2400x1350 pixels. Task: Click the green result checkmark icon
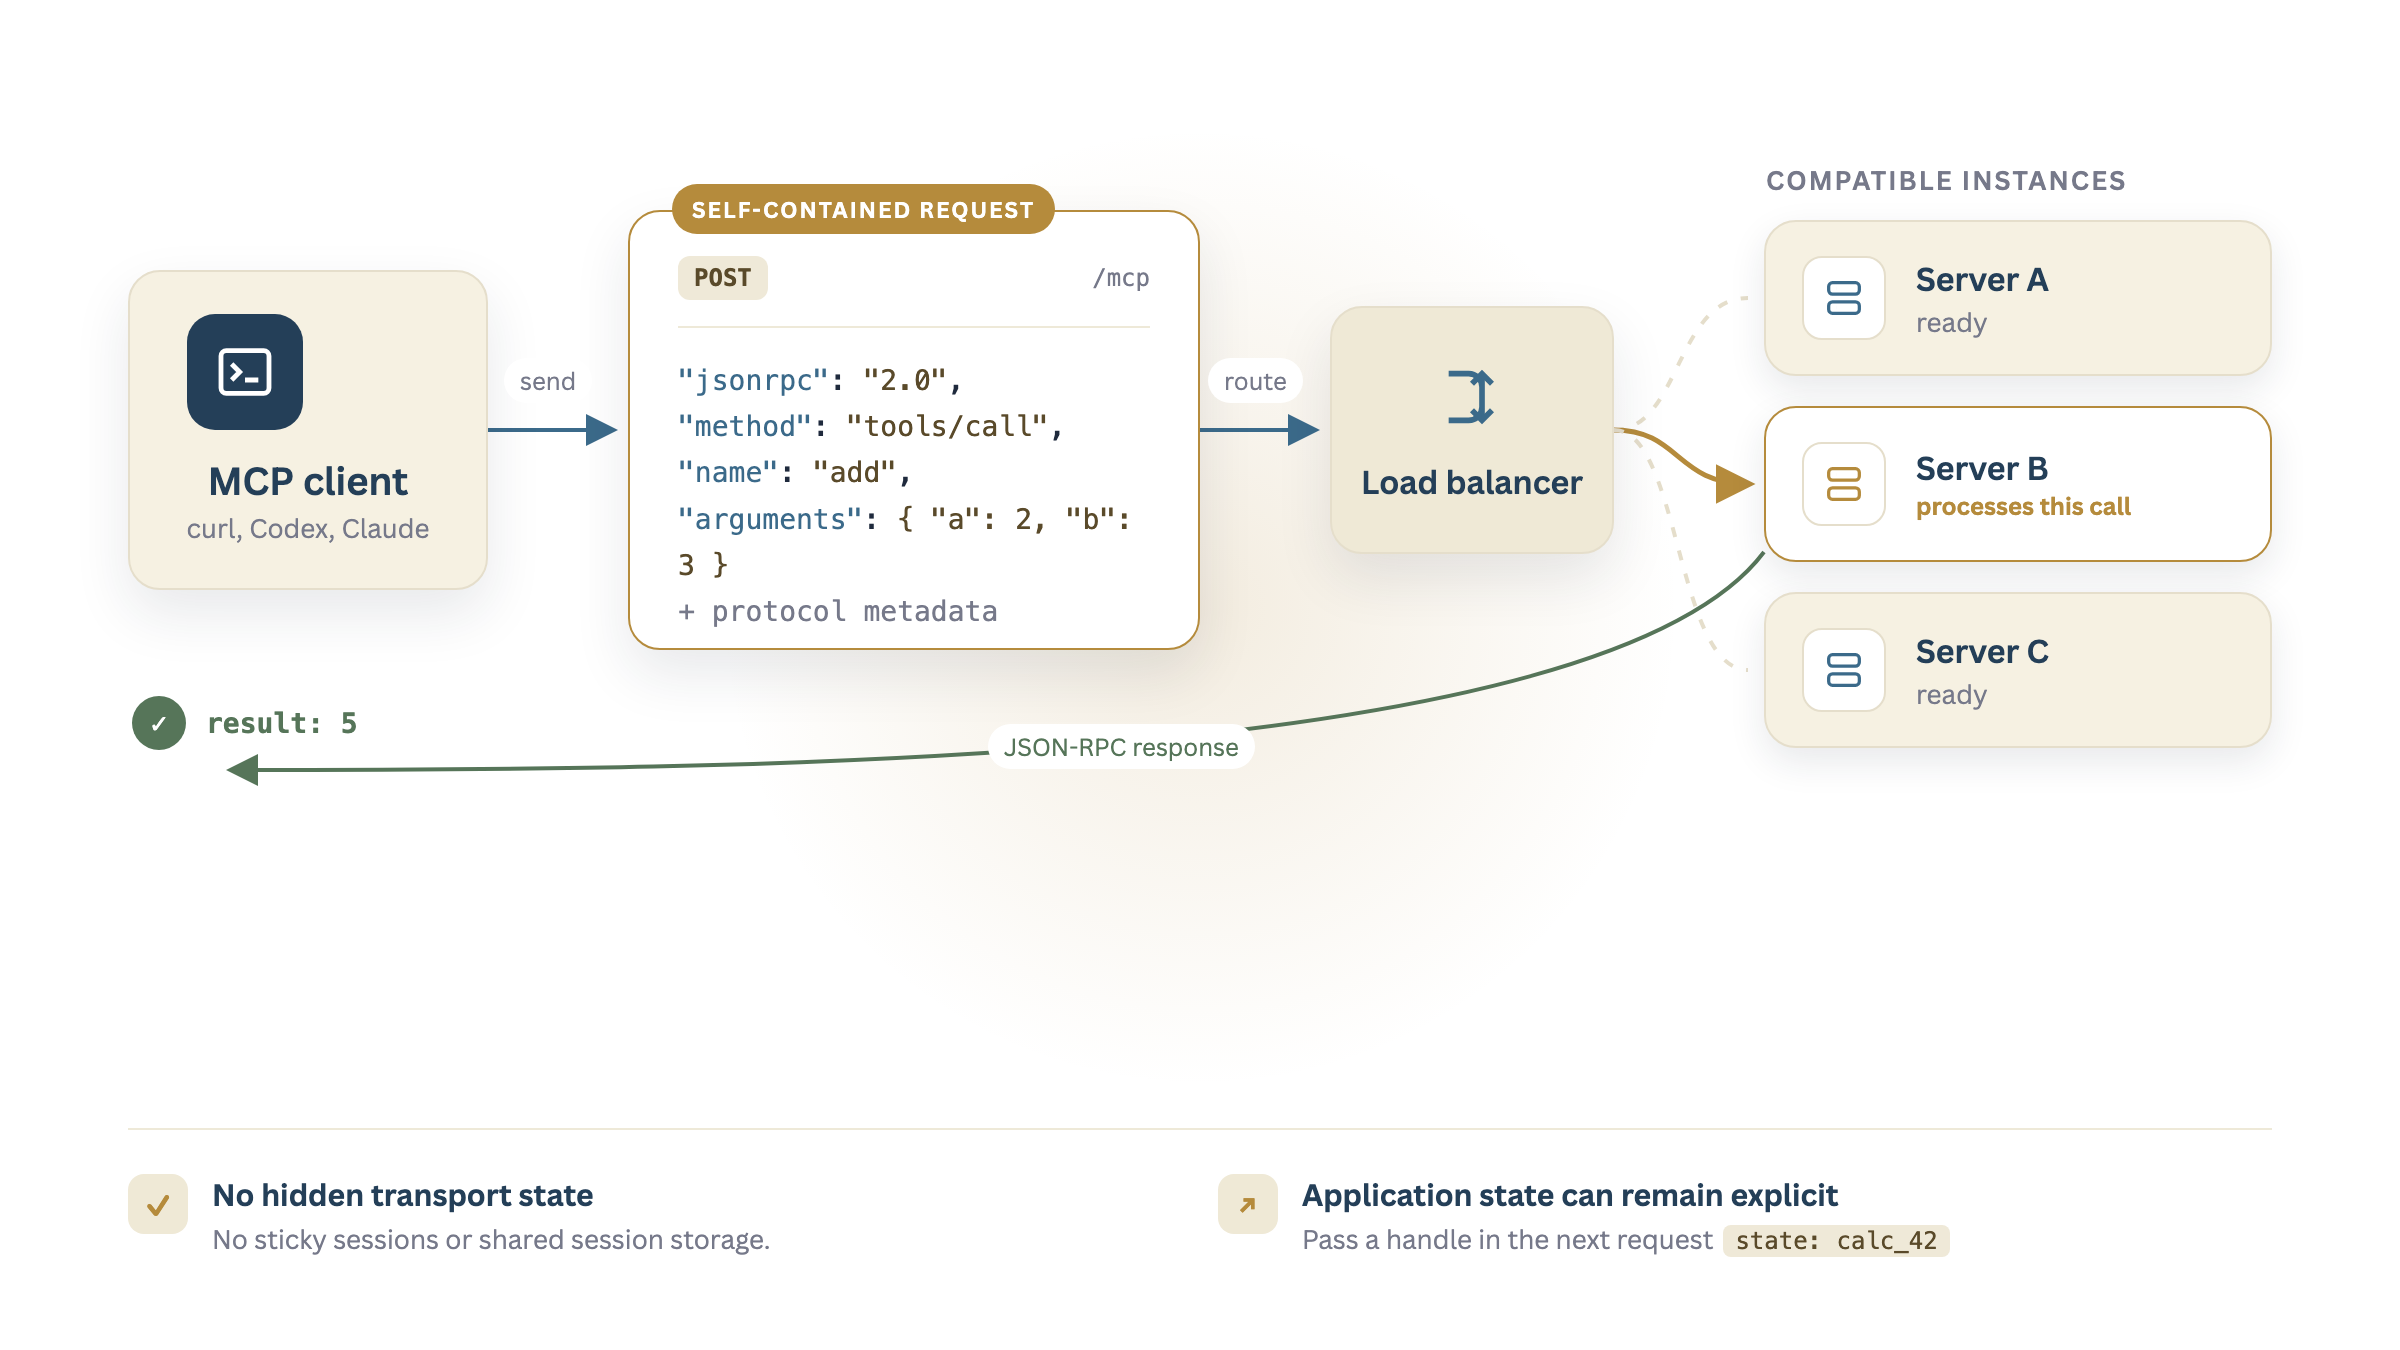(x=159, y=723)
